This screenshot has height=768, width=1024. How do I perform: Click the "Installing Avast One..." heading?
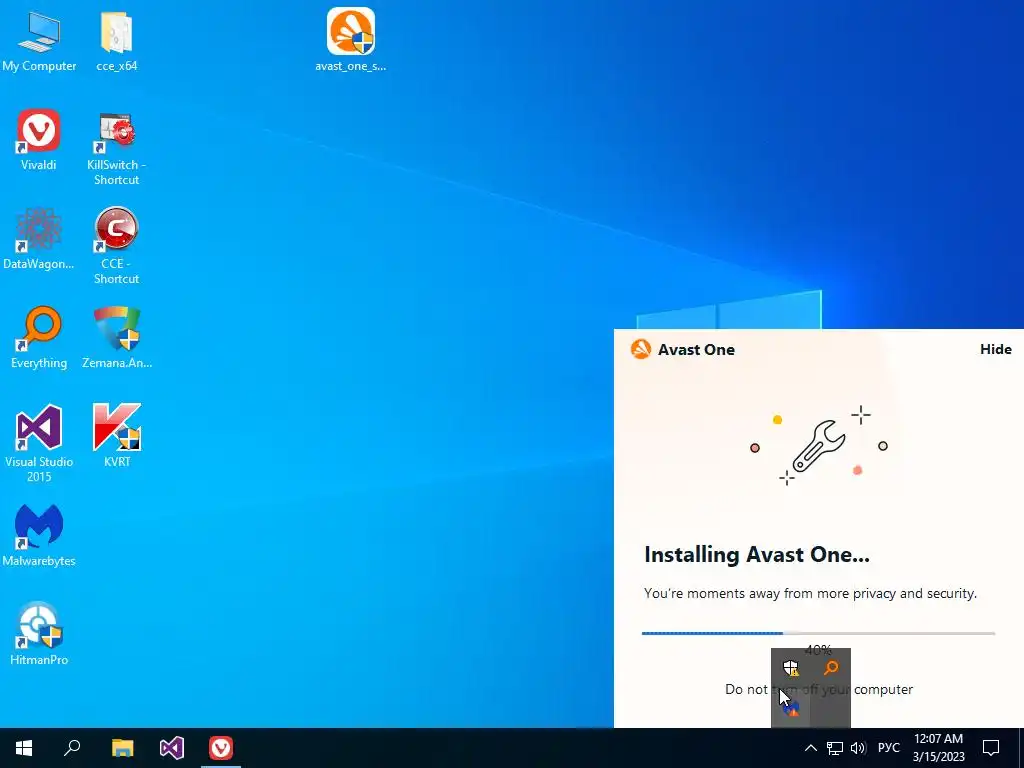[x=757, y=555]
